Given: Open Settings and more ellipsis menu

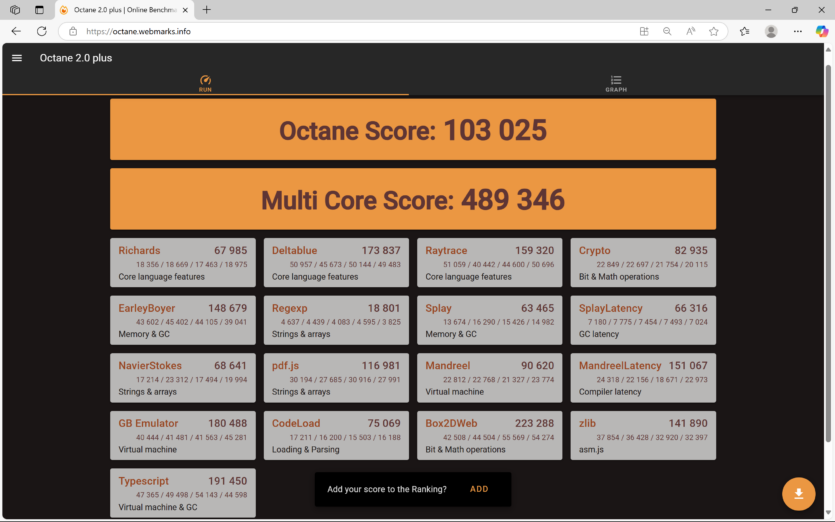Looking at the screenshot, I should 797,31.
